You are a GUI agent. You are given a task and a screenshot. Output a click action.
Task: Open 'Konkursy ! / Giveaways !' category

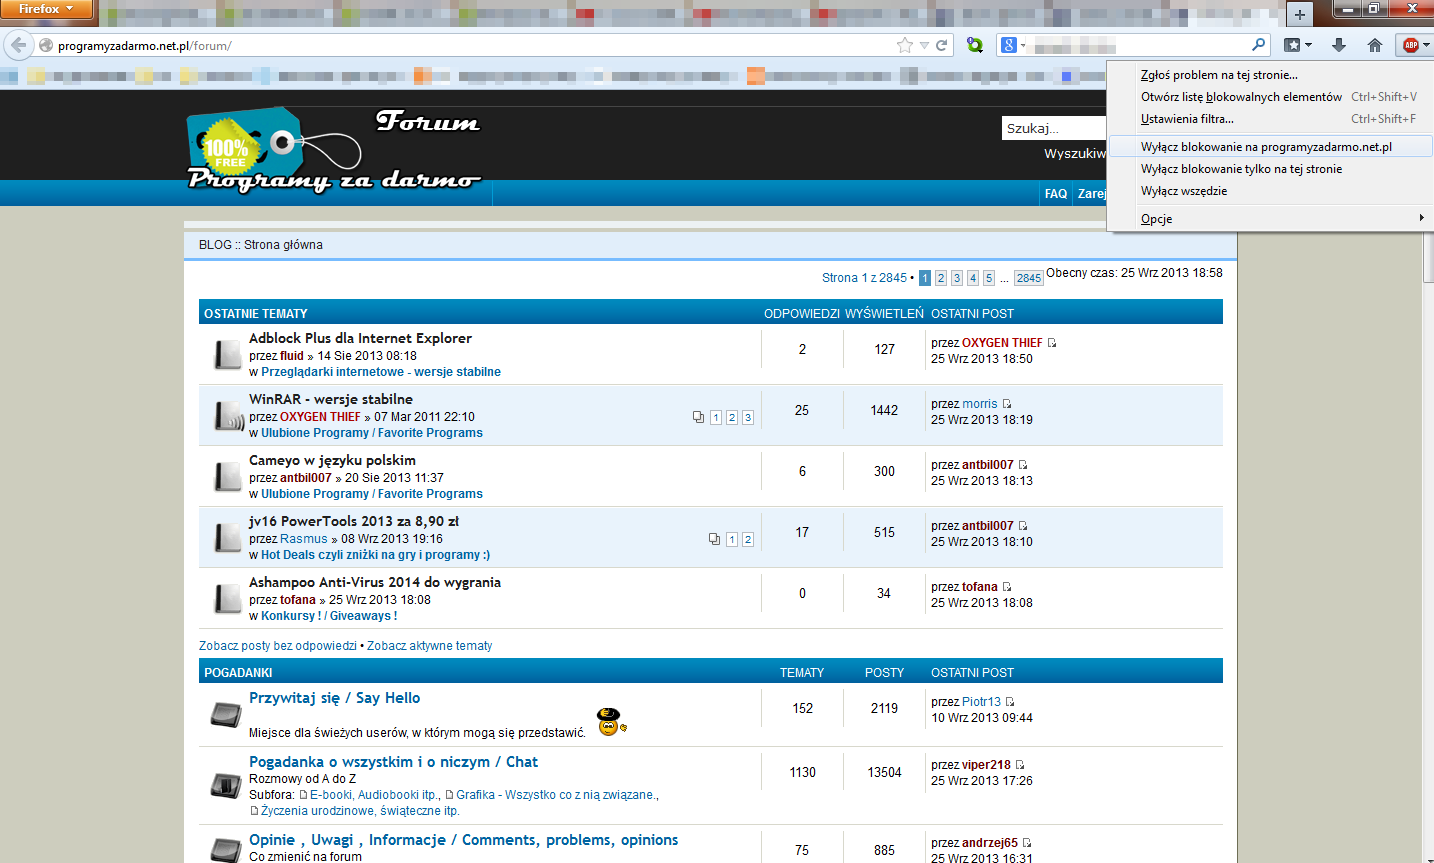[x=329, y=616]
